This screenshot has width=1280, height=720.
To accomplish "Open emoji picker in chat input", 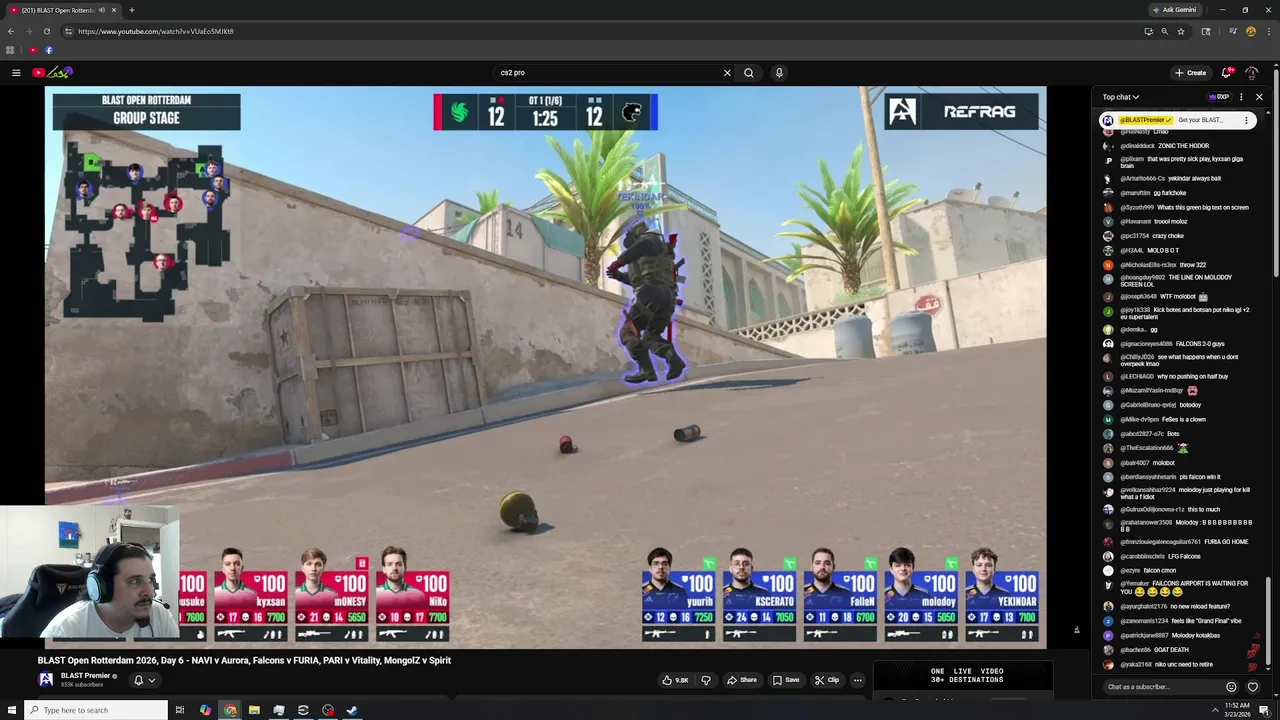I will coord(1231,687).
